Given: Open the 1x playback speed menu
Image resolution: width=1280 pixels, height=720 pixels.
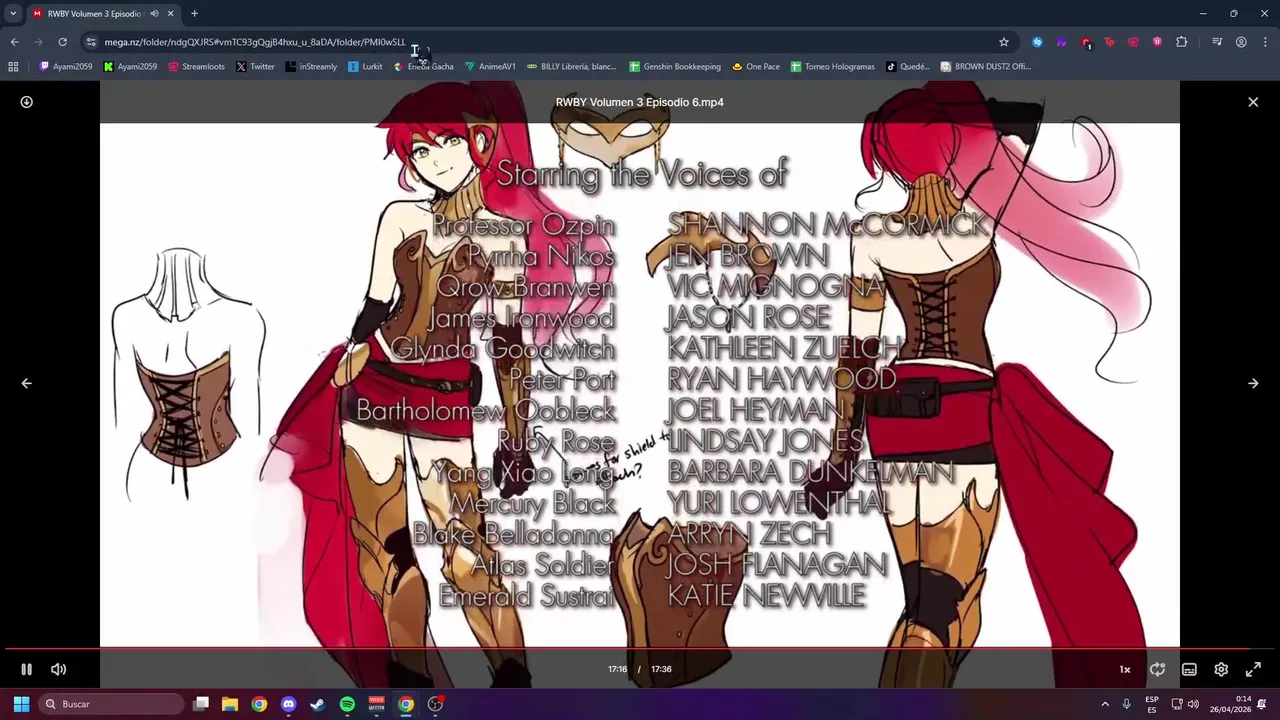Looking at the screenshot, I should tap(1125, 669).
